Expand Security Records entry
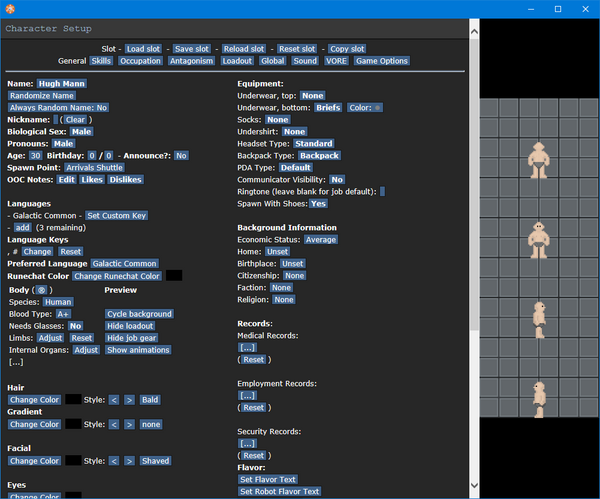600x499 pixels. pos(247,444)
